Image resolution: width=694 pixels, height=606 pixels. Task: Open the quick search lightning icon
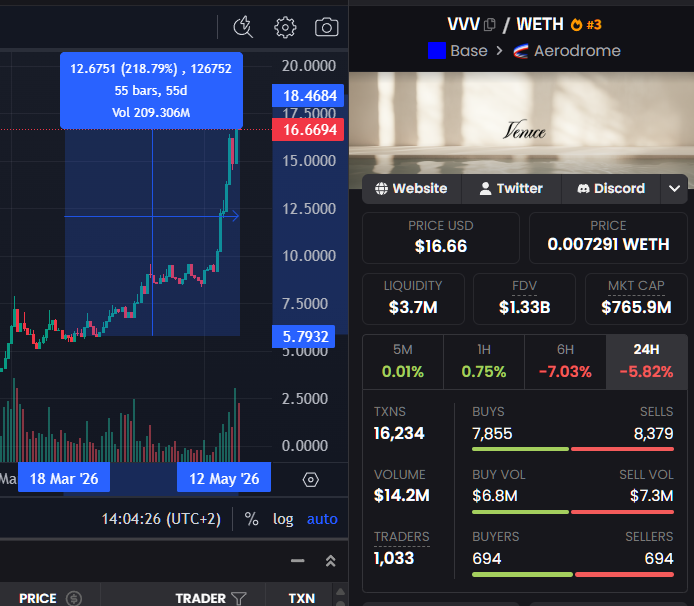(x=243, y=27)
